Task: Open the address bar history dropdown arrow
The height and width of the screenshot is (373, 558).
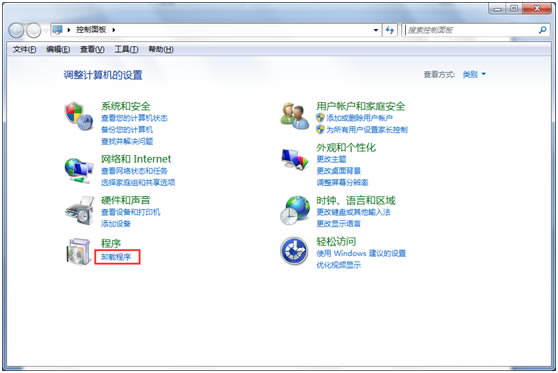Action: click(x=376, y=30)
